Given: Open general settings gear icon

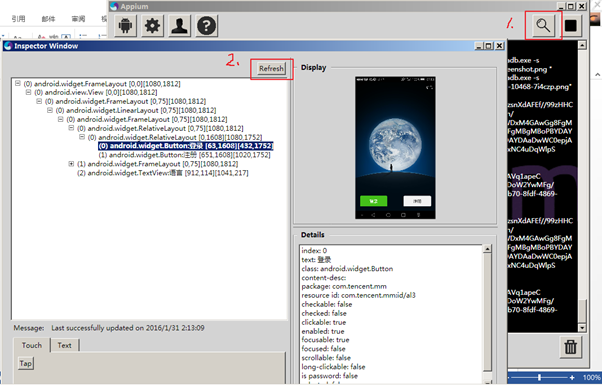Looking at the screenshot, I should [x=152, y=26].
